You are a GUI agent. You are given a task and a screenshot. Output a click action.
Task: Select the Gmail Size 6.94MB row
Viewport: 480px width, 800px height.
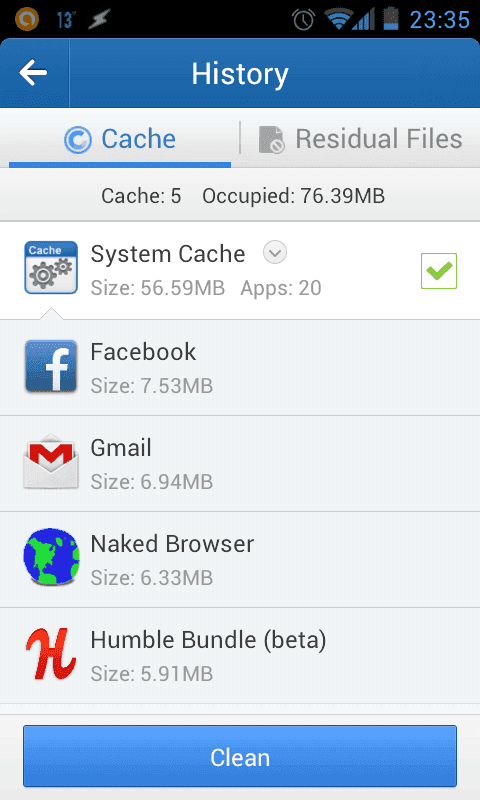click(x=240, y=463)
